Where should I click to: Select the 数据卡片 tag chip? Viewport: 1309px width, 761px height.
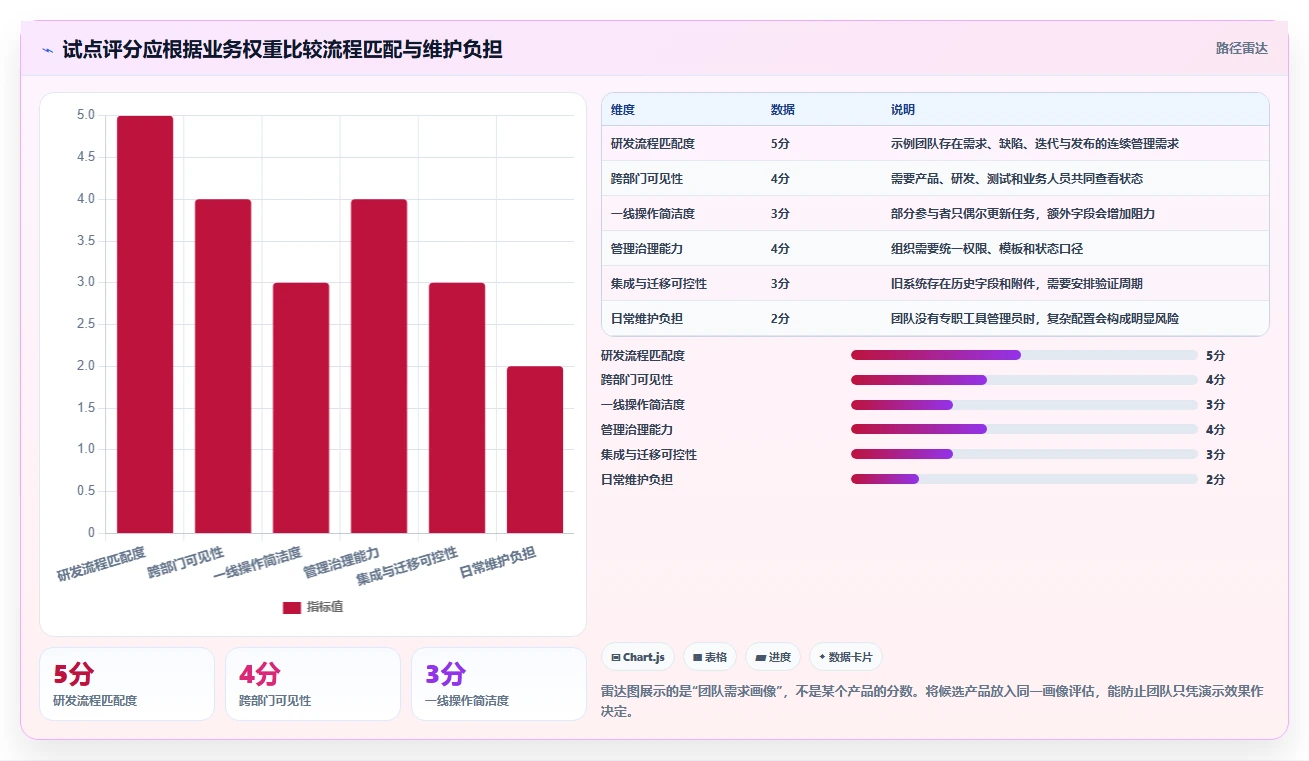[846, 657]
